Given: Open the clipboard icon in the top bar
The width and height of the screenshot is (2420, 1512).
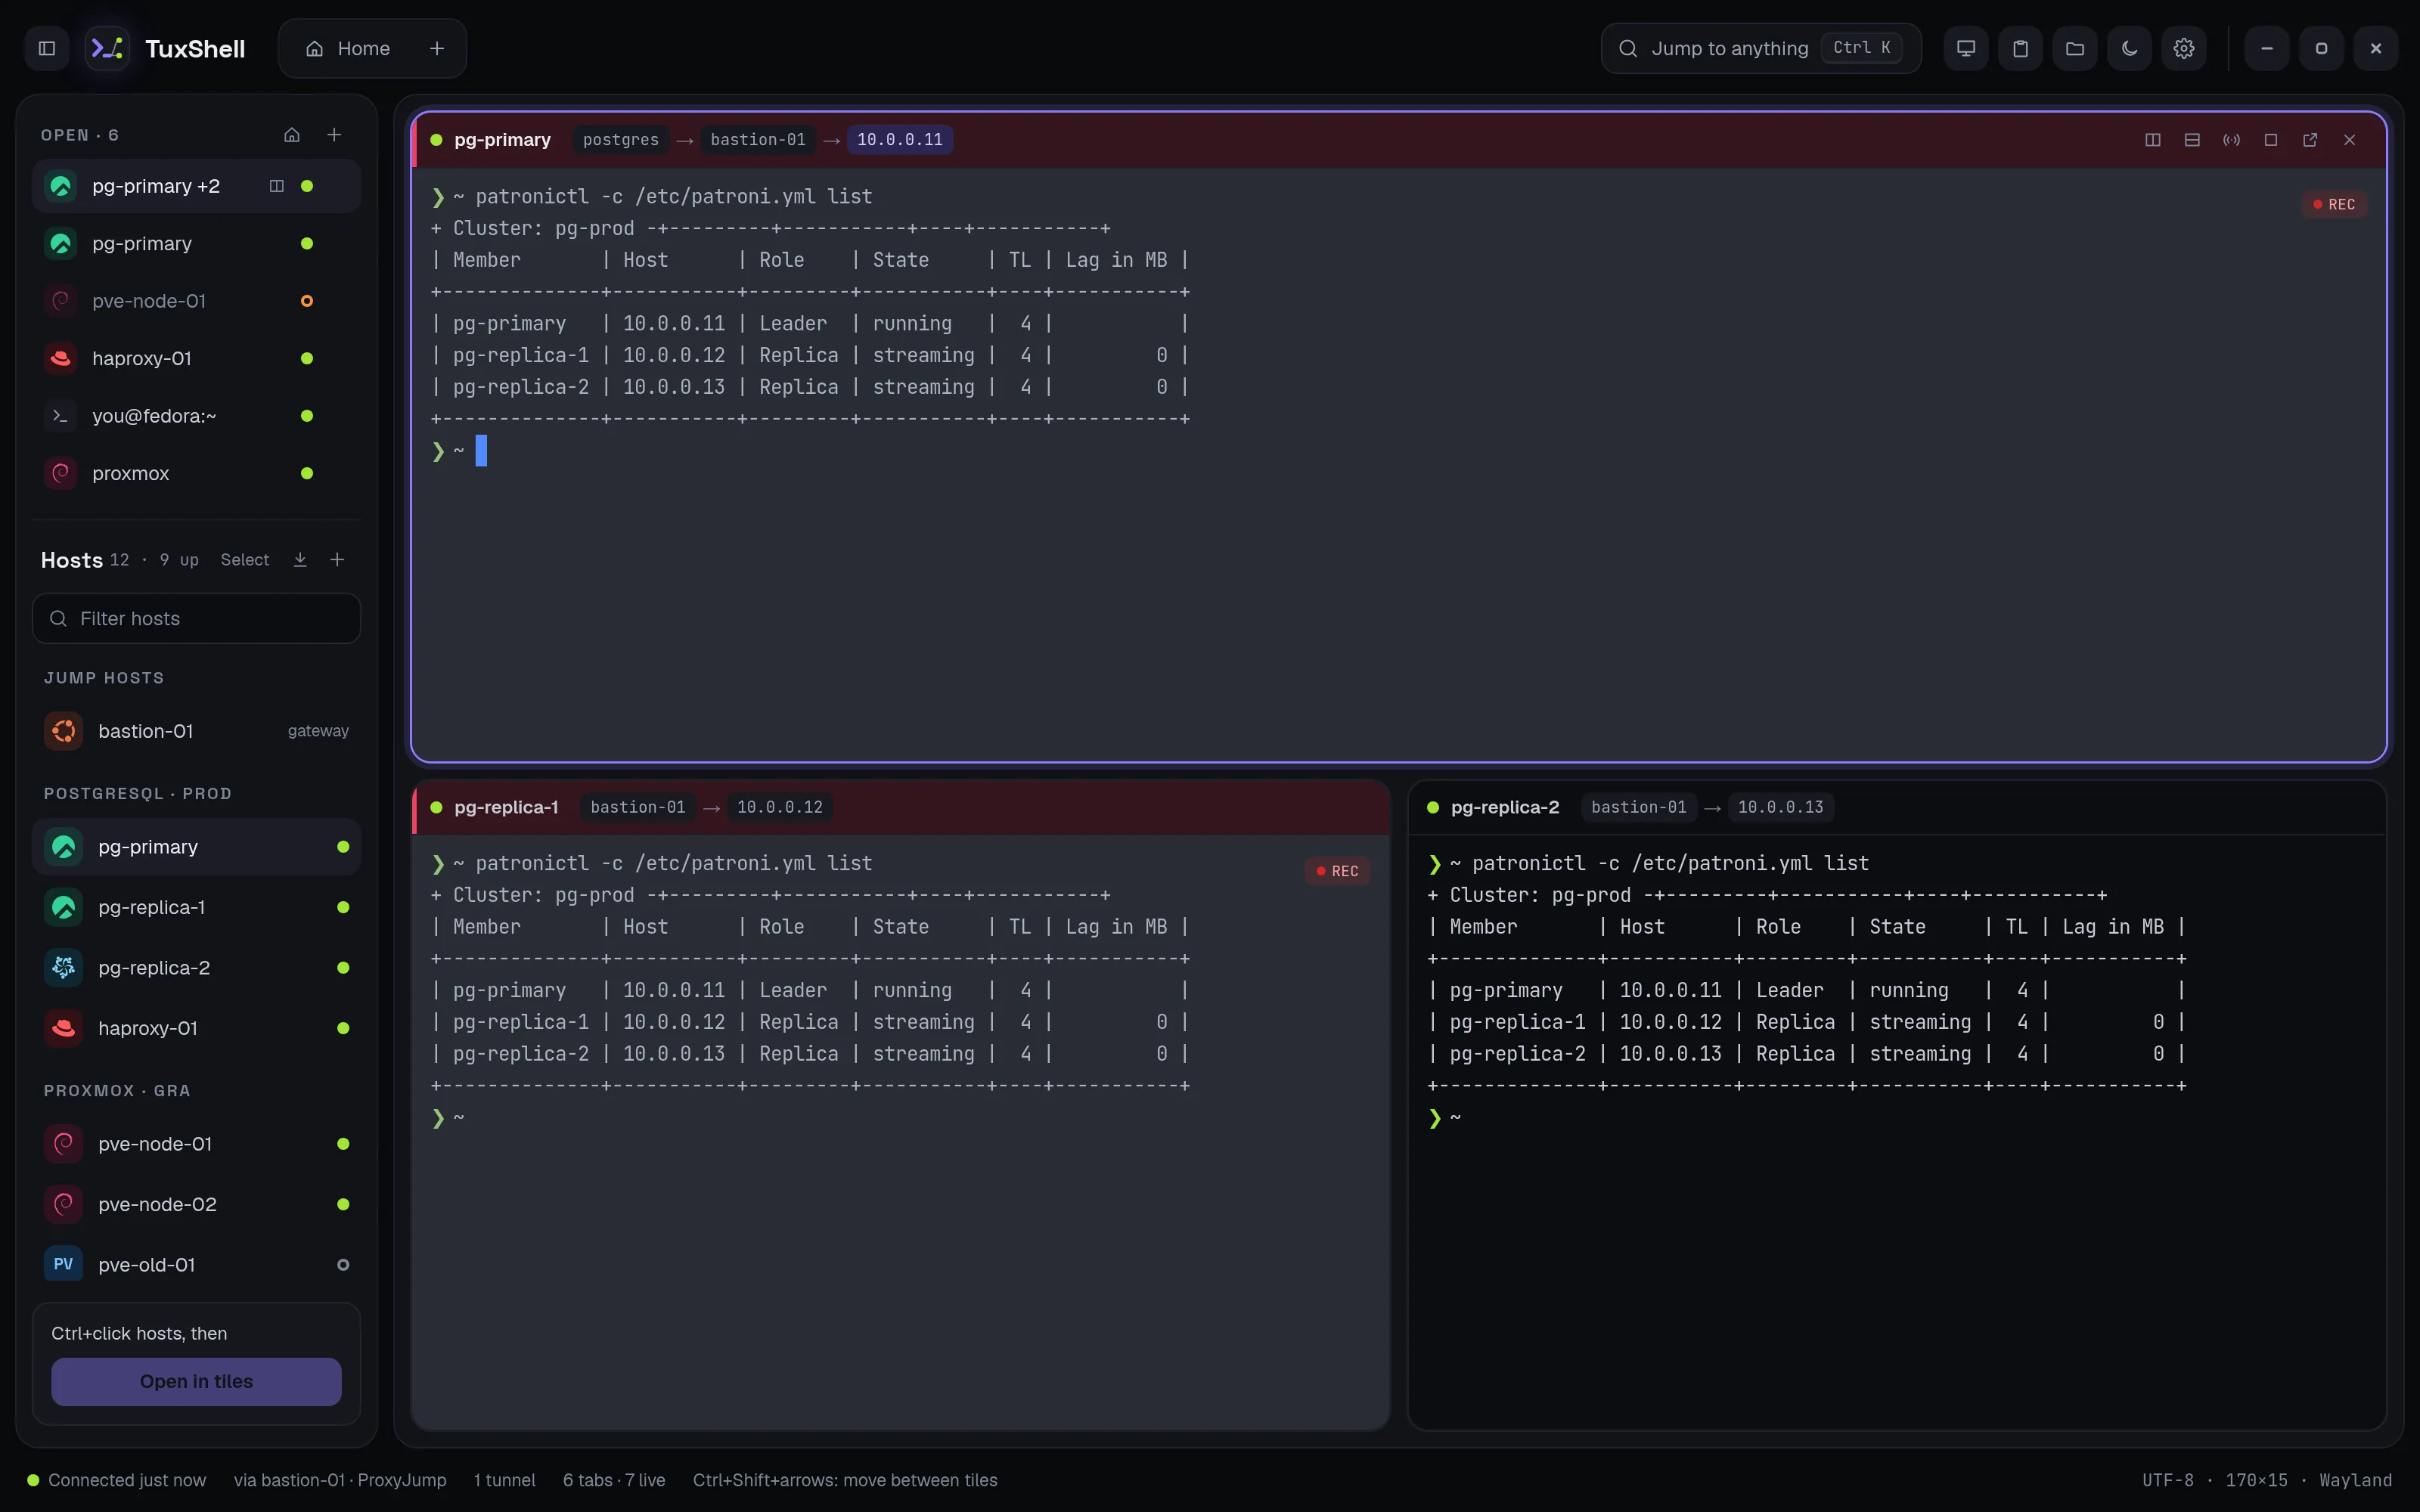Looking at the screenshot, I should (x=2020, y=48).
